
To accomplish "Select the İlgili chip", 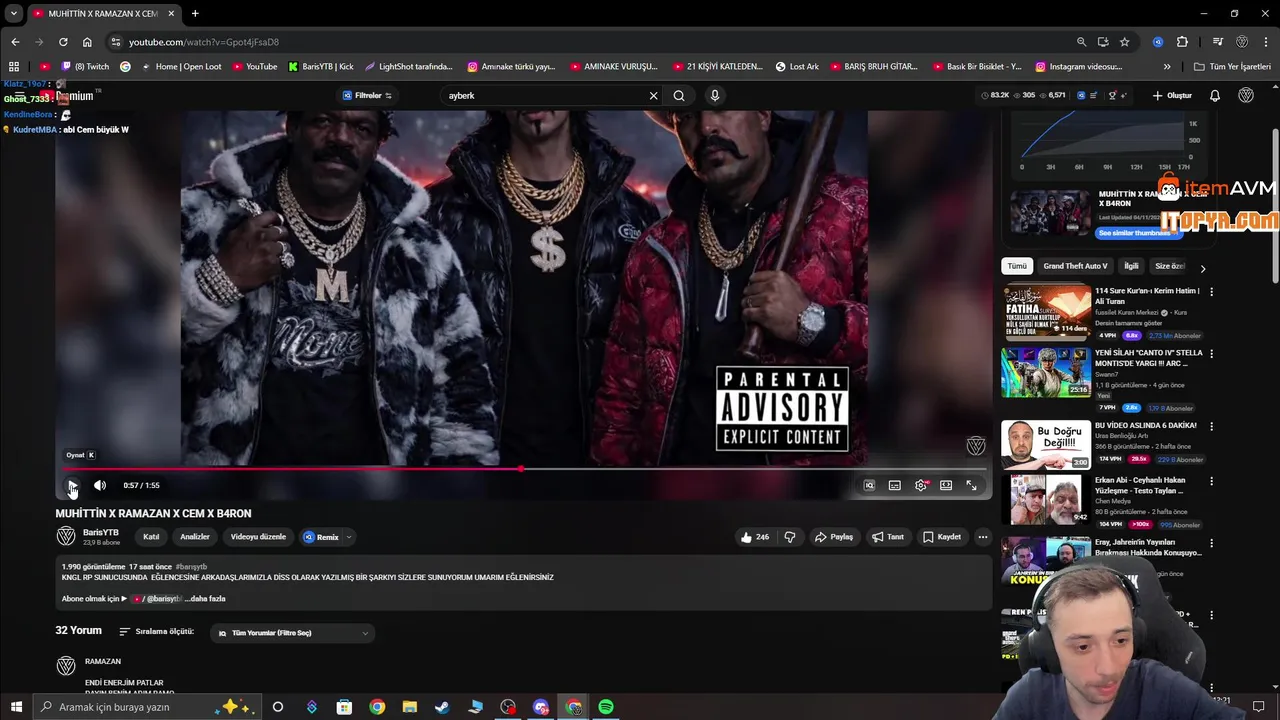I will [1131, 266].
